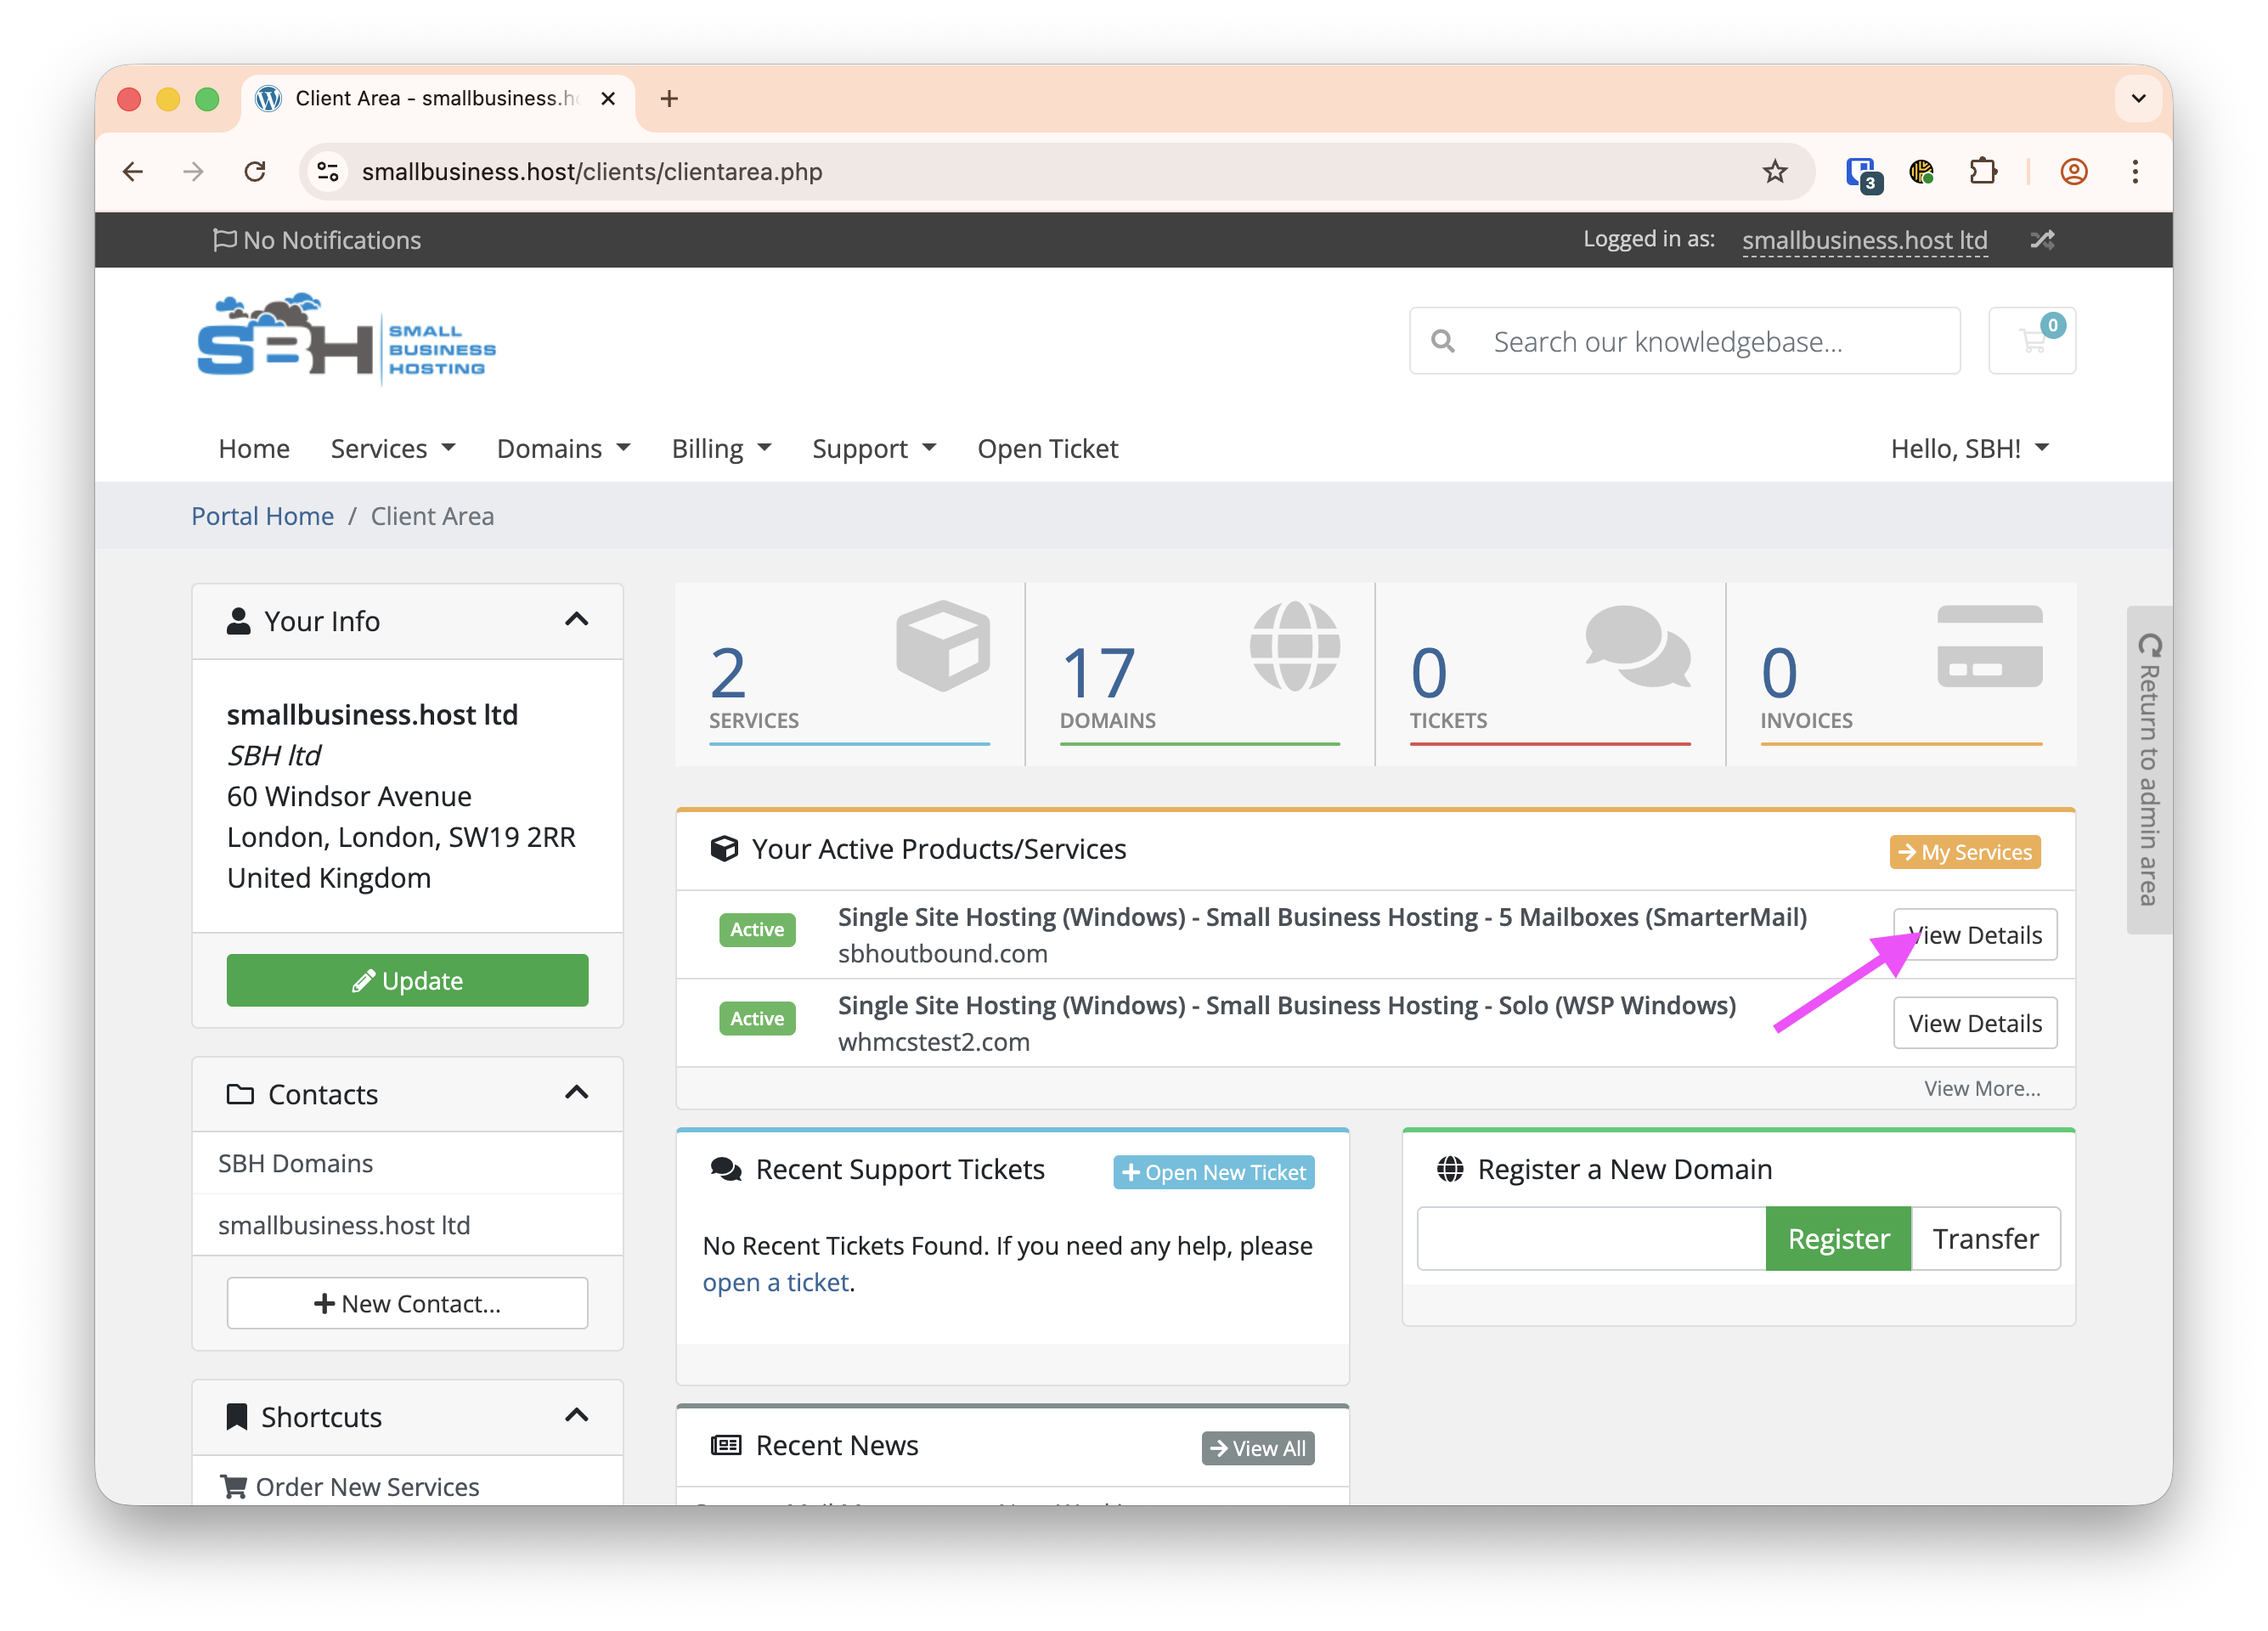Click the domain name input field
Viewport: 2268px width, 1631px height.
1591,1238
